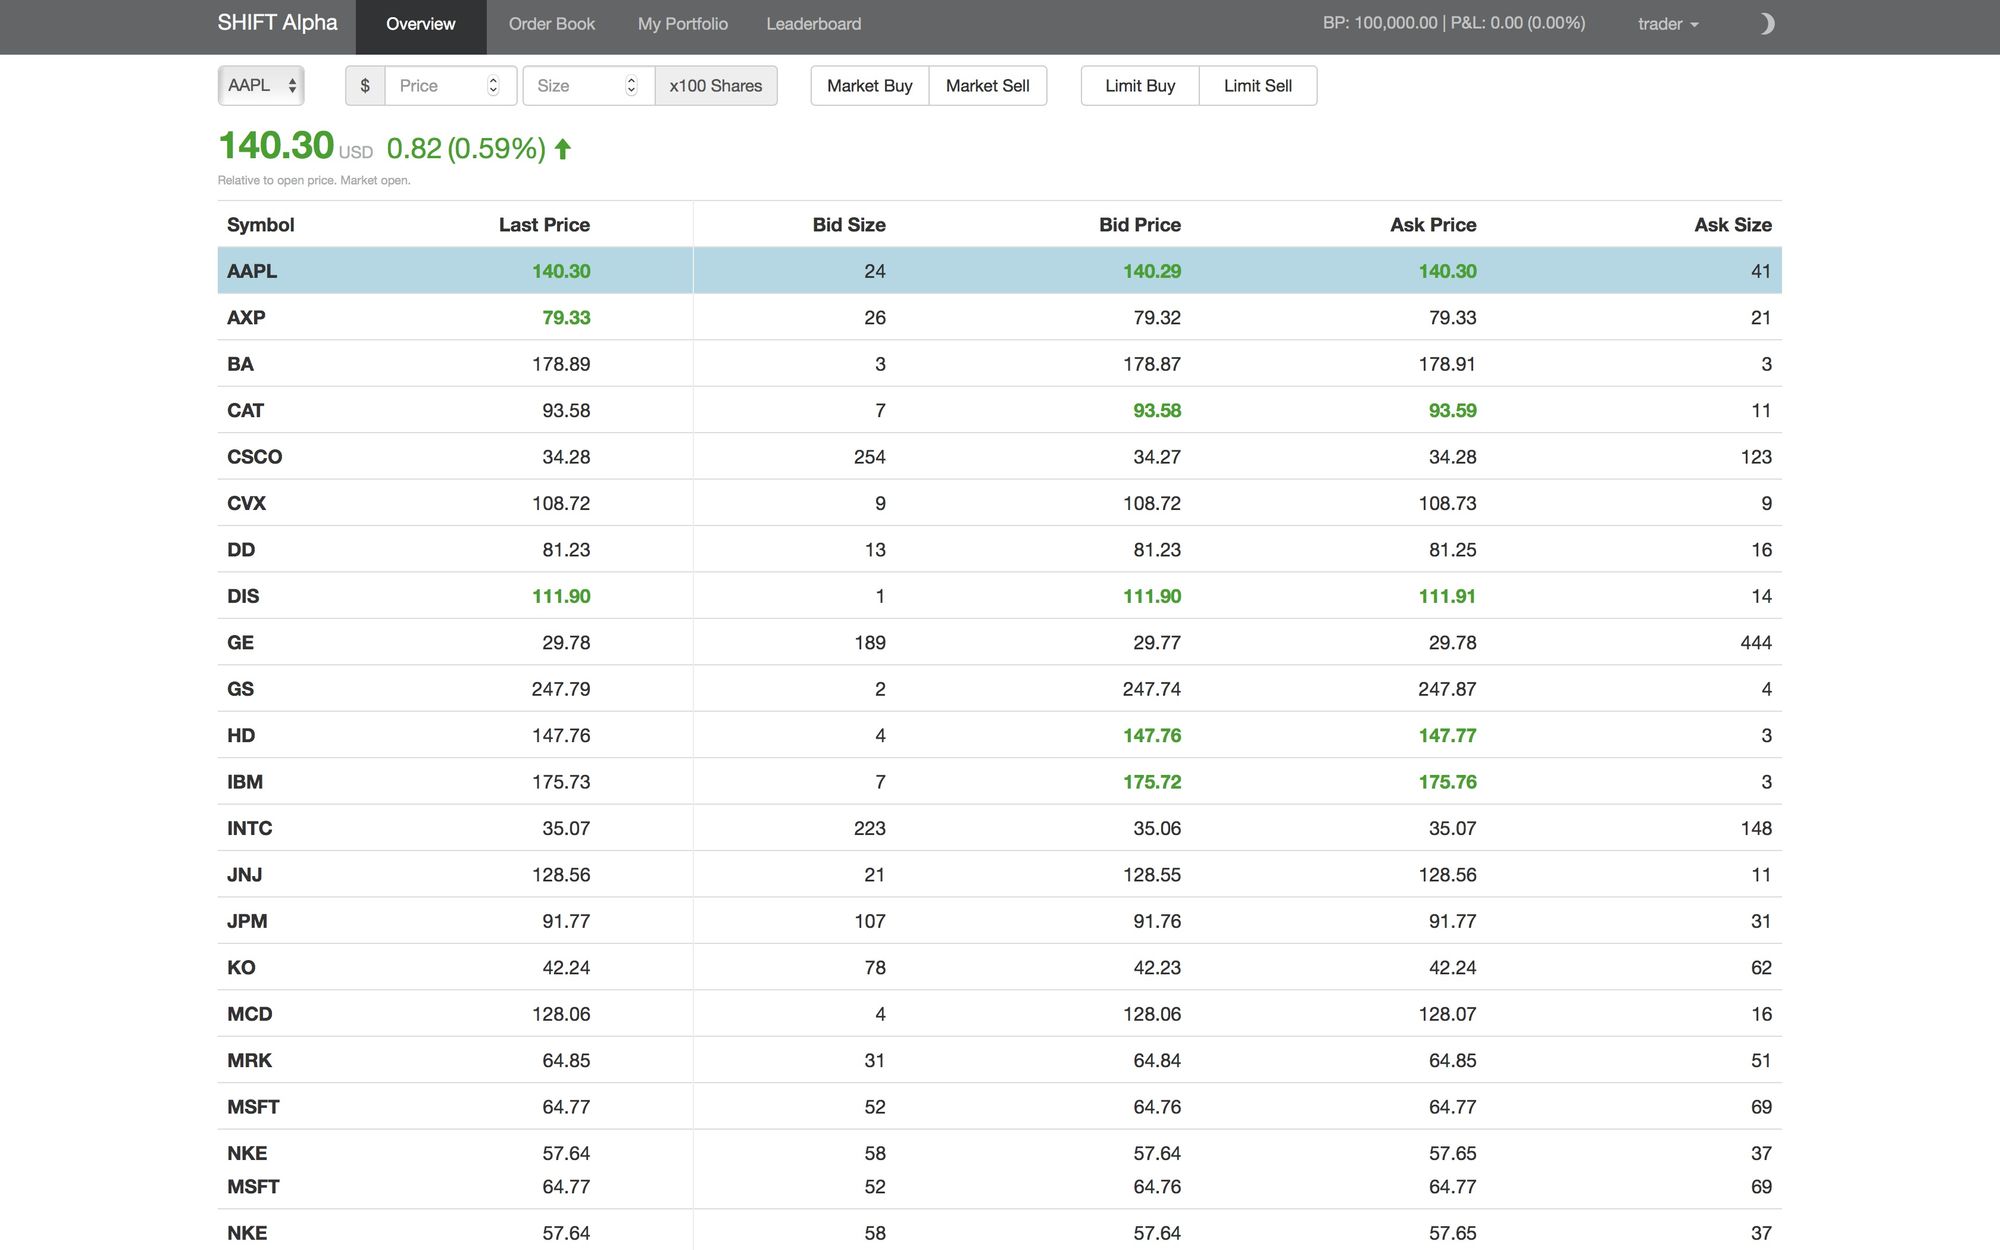Click CAT bid price 93.58
The image size is (2000, 1250).
click(x=1157, y=411)
